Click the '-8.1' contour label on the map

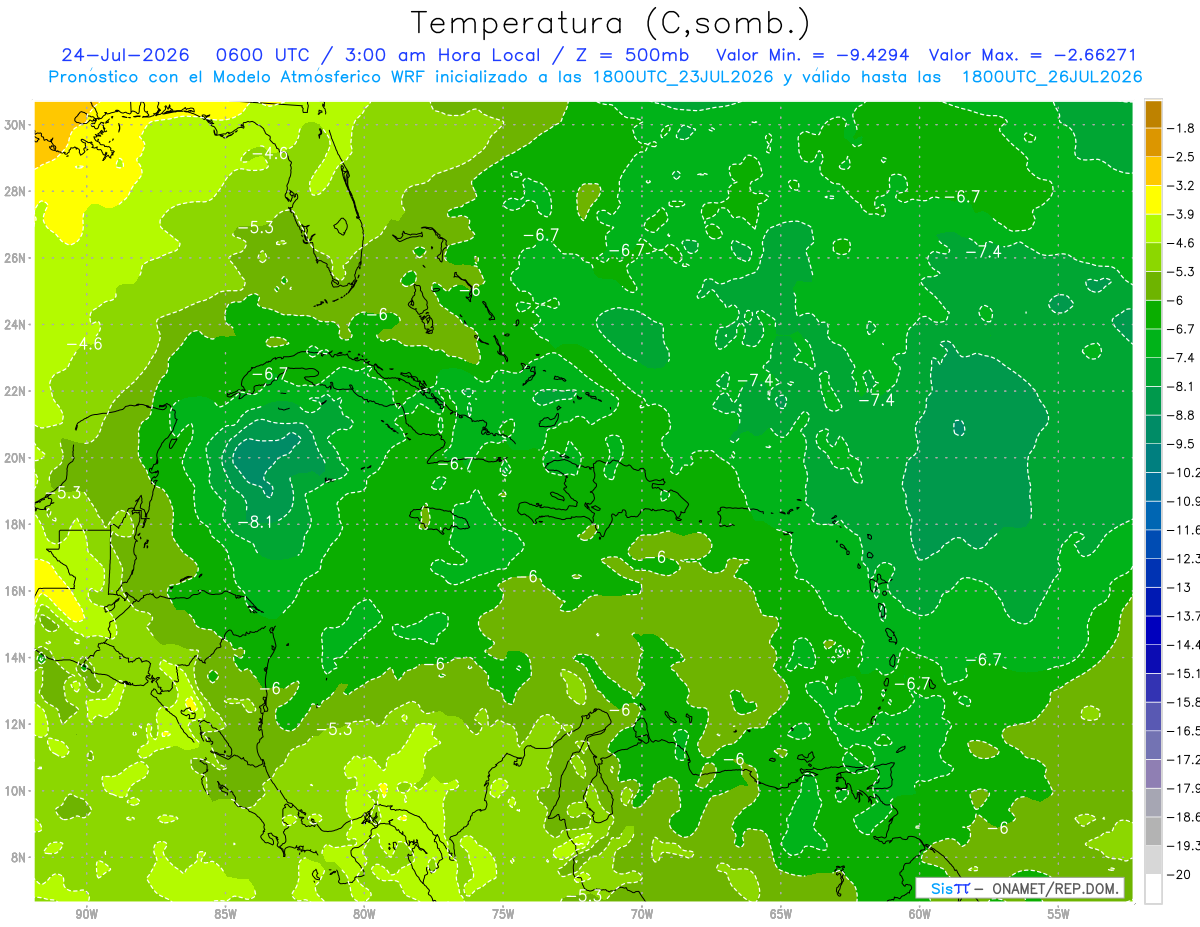point(255,521)
